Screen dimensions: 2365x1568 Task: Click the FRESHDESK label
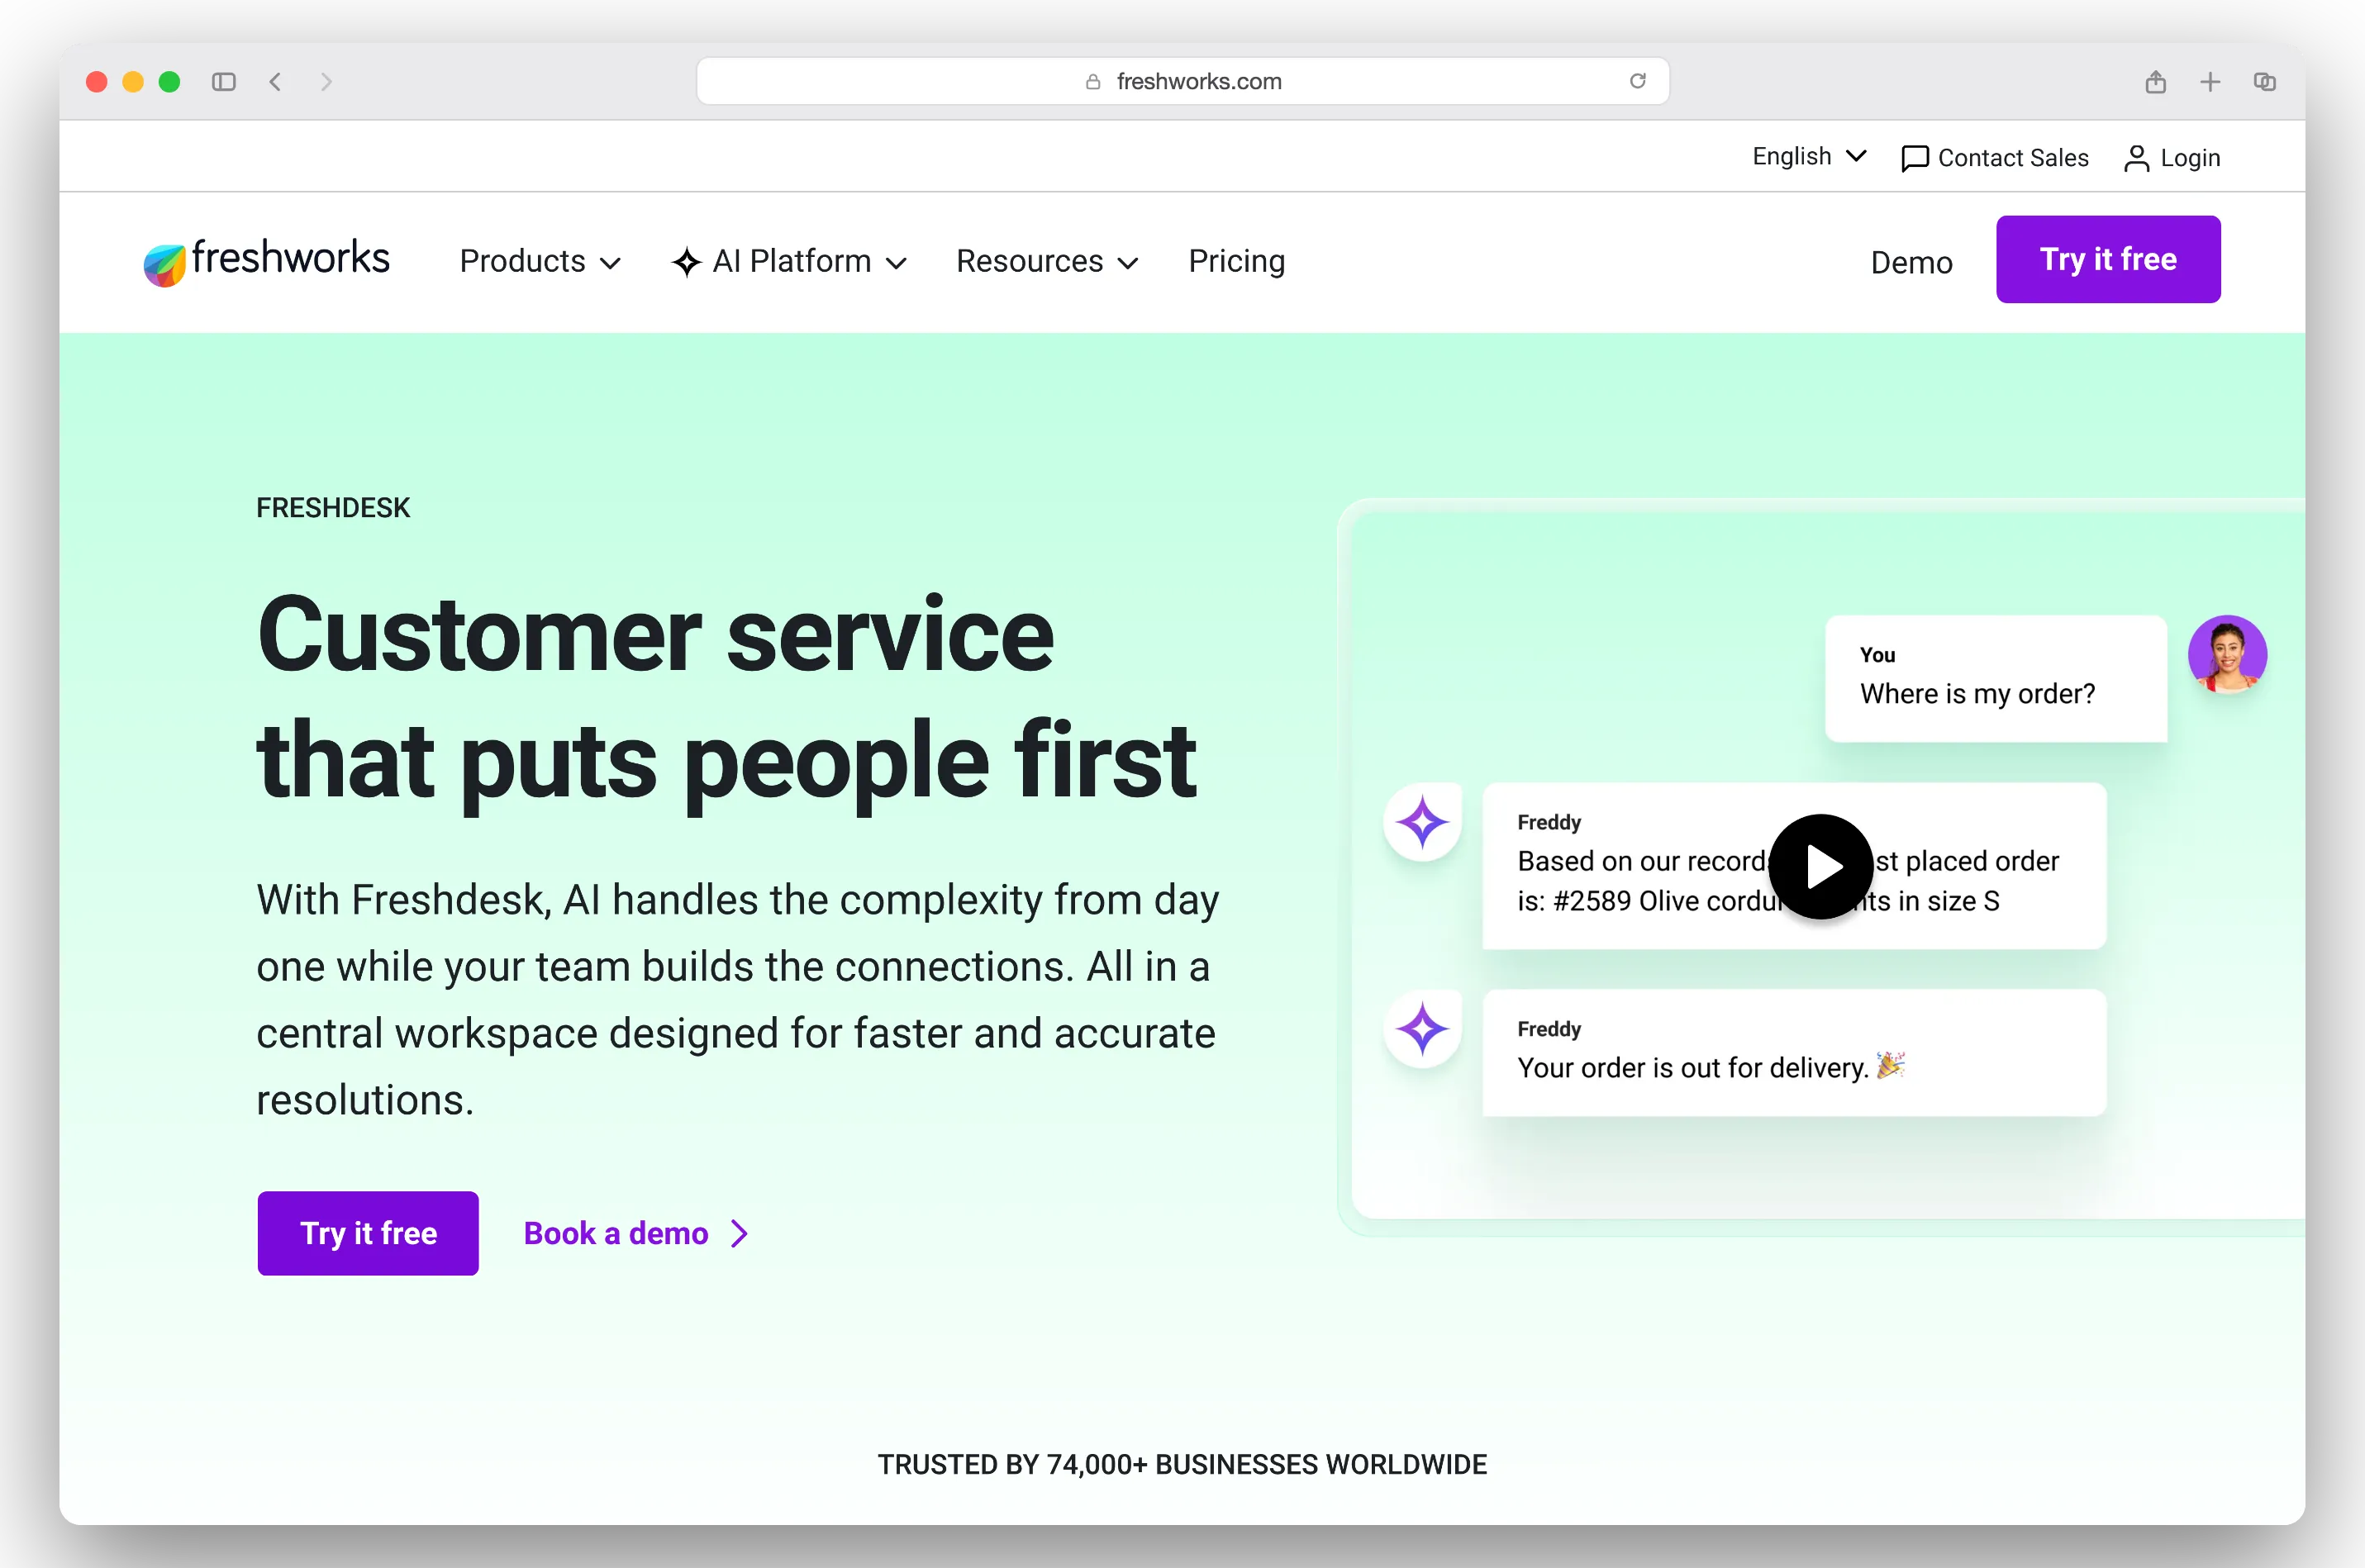333,508
